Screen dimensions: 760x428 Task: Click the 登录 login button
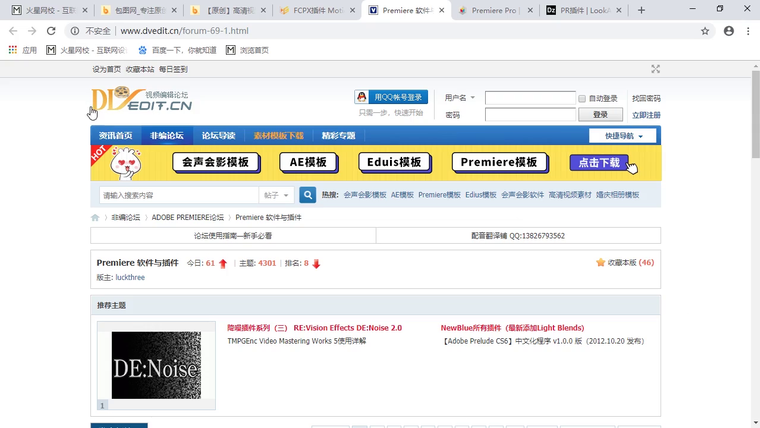coord(600,115)
